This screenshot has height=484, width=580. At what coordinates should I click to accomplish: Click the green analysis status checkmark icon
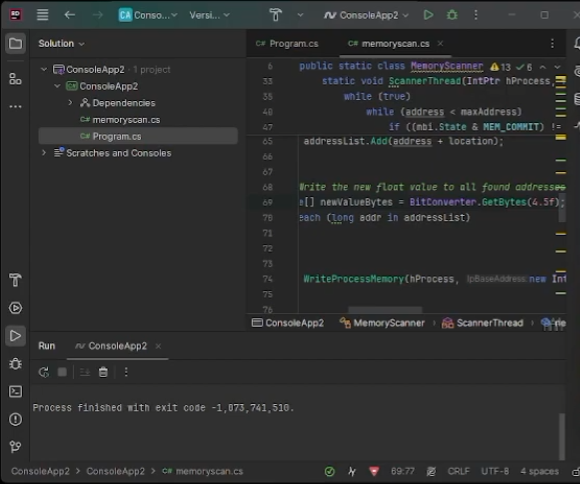[329, 471]
